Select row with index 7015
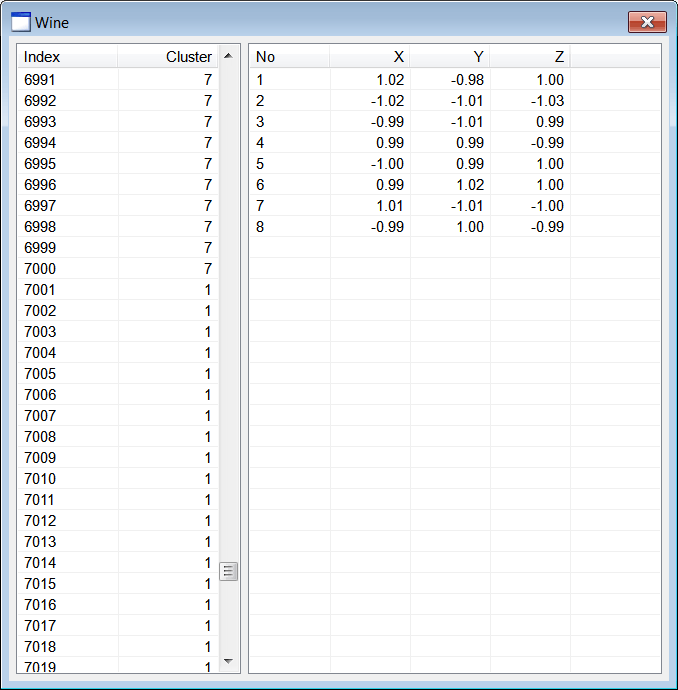This screenshot has height=690, width=678. pos(118,584)
